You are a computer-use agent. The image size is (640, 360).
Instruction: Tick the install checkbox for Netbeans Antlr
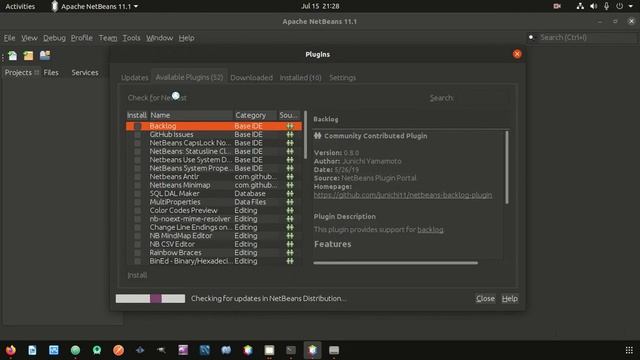pos(138,177)
